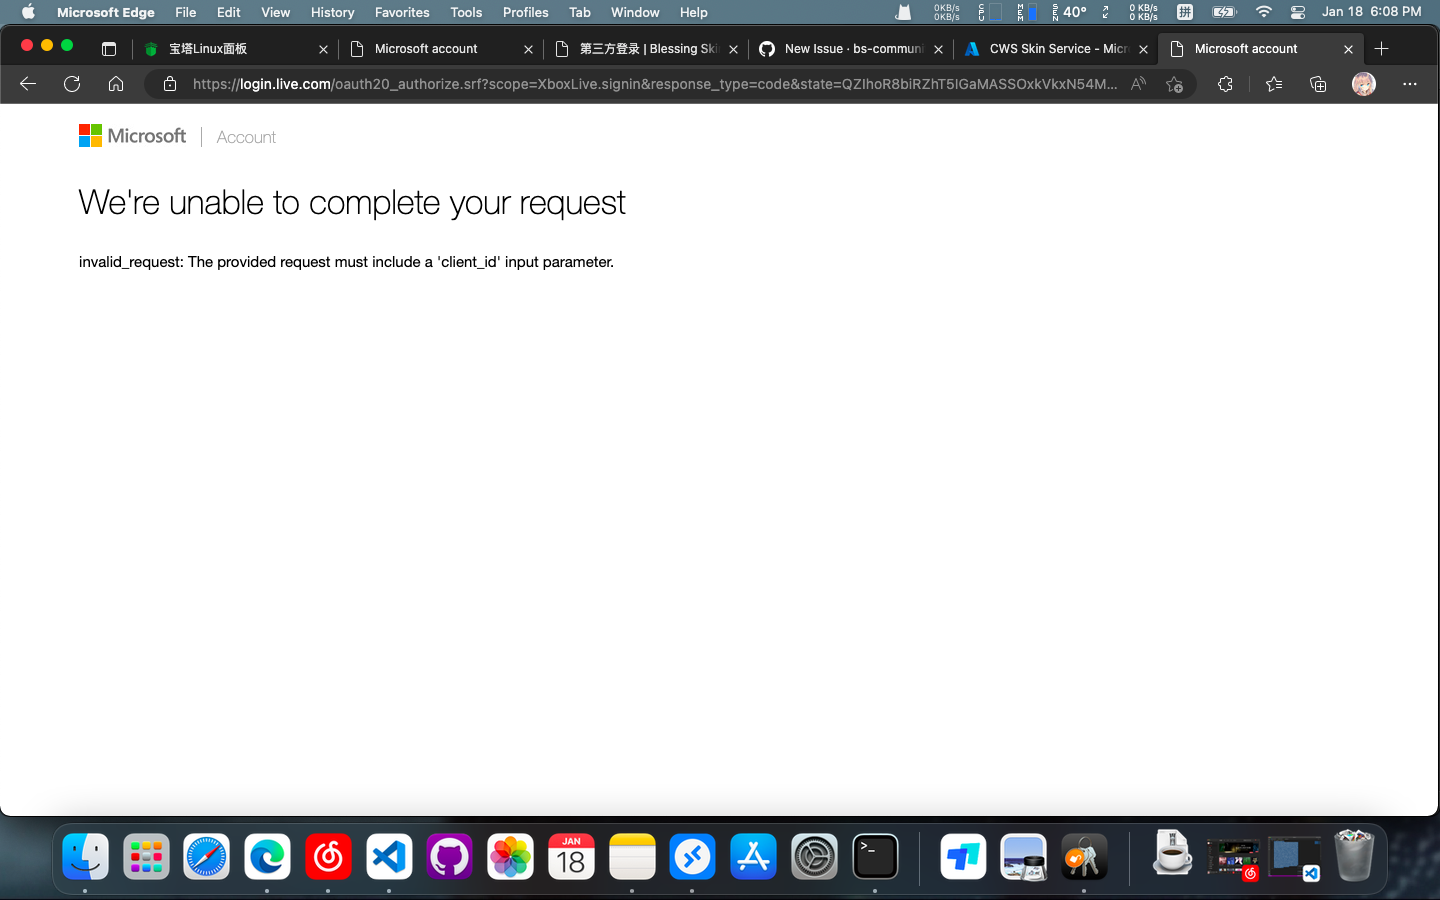1440x900 pixels.
Task: Open the Settings and more ellipsis menu
Action: click(x=1410, y=84)
